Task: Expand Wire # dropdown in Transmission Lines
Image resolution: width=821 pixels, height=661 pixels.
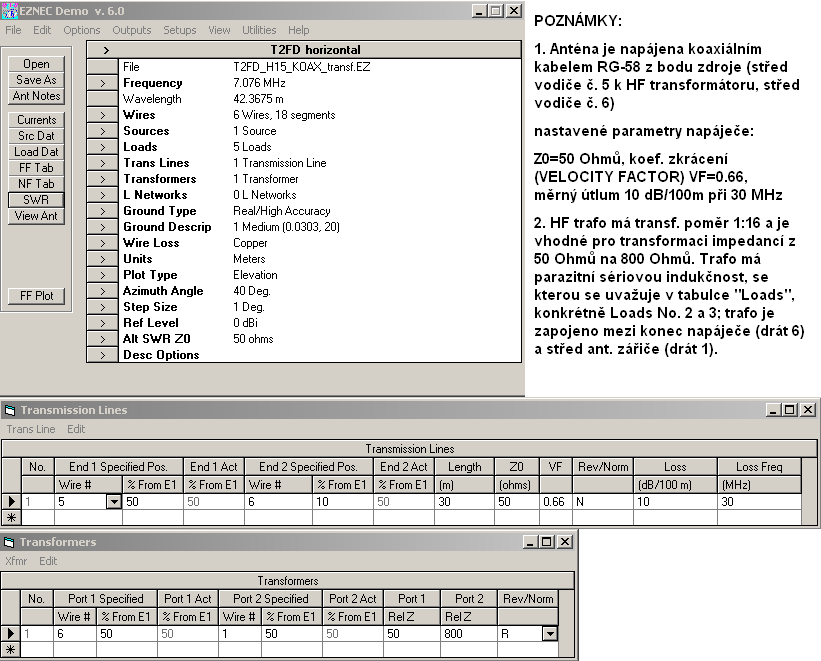Action: click(113, 502)
